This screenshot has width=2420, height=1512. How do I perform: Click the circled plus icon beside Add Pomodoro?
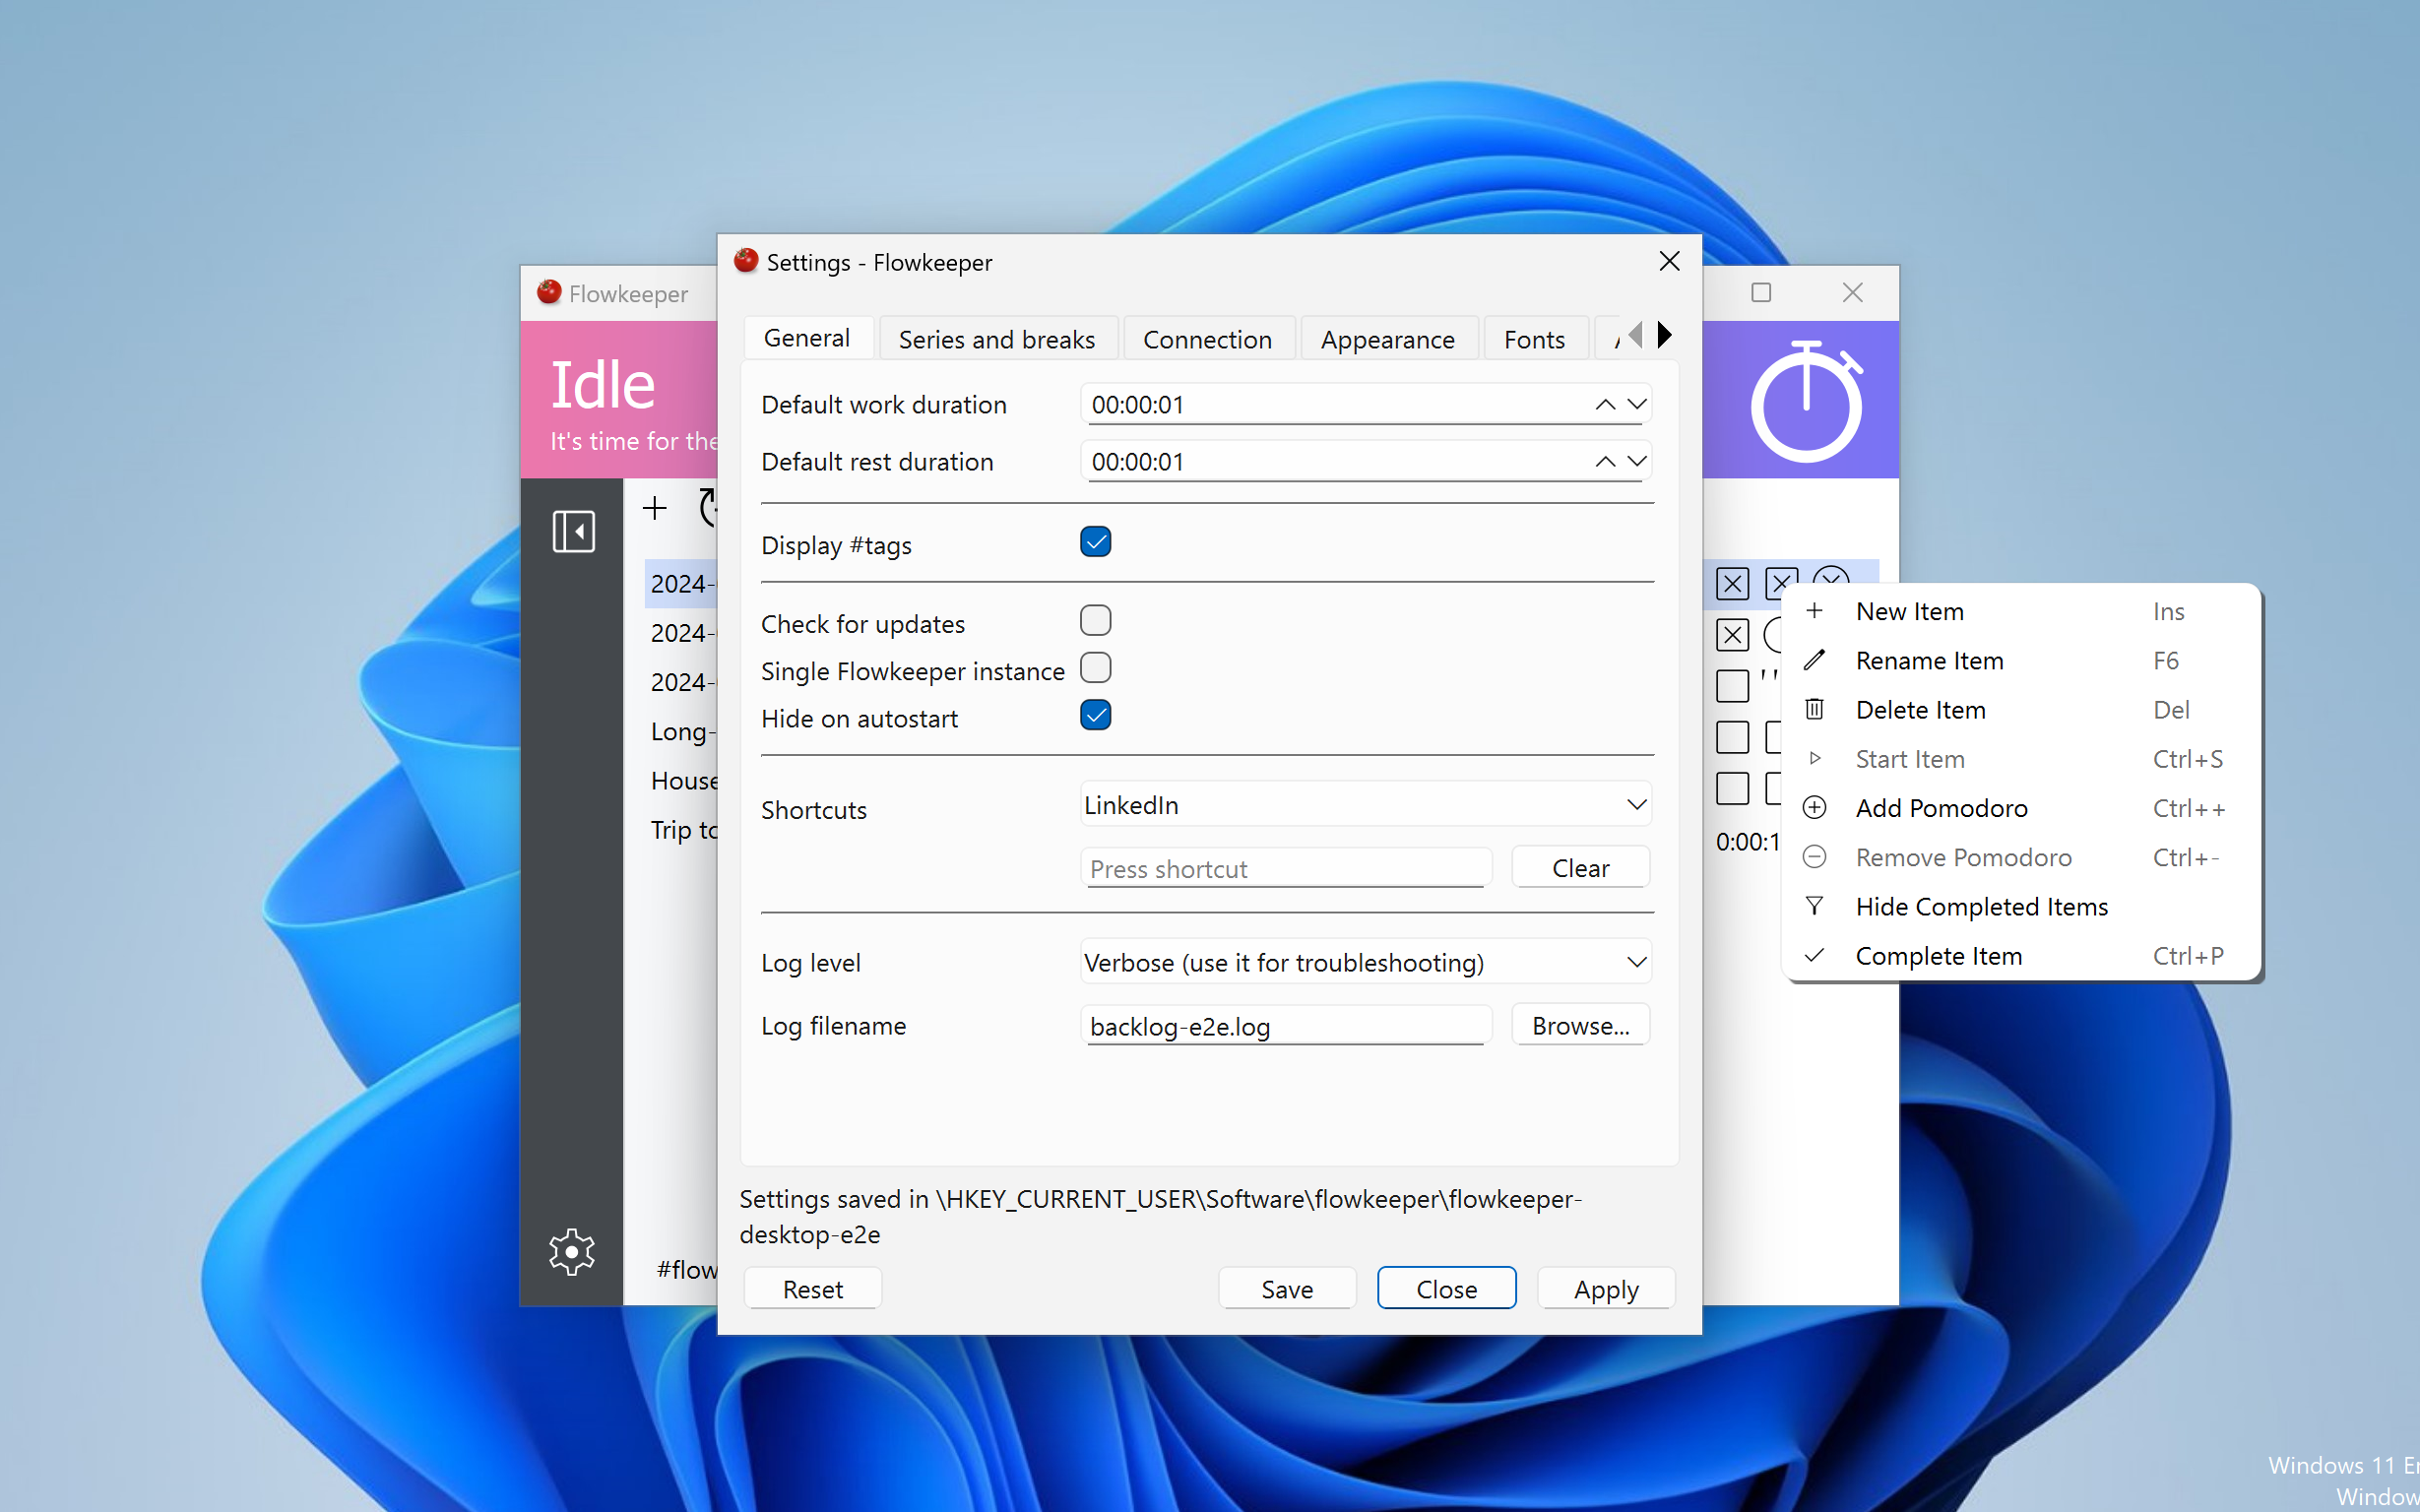[1815, 808]
